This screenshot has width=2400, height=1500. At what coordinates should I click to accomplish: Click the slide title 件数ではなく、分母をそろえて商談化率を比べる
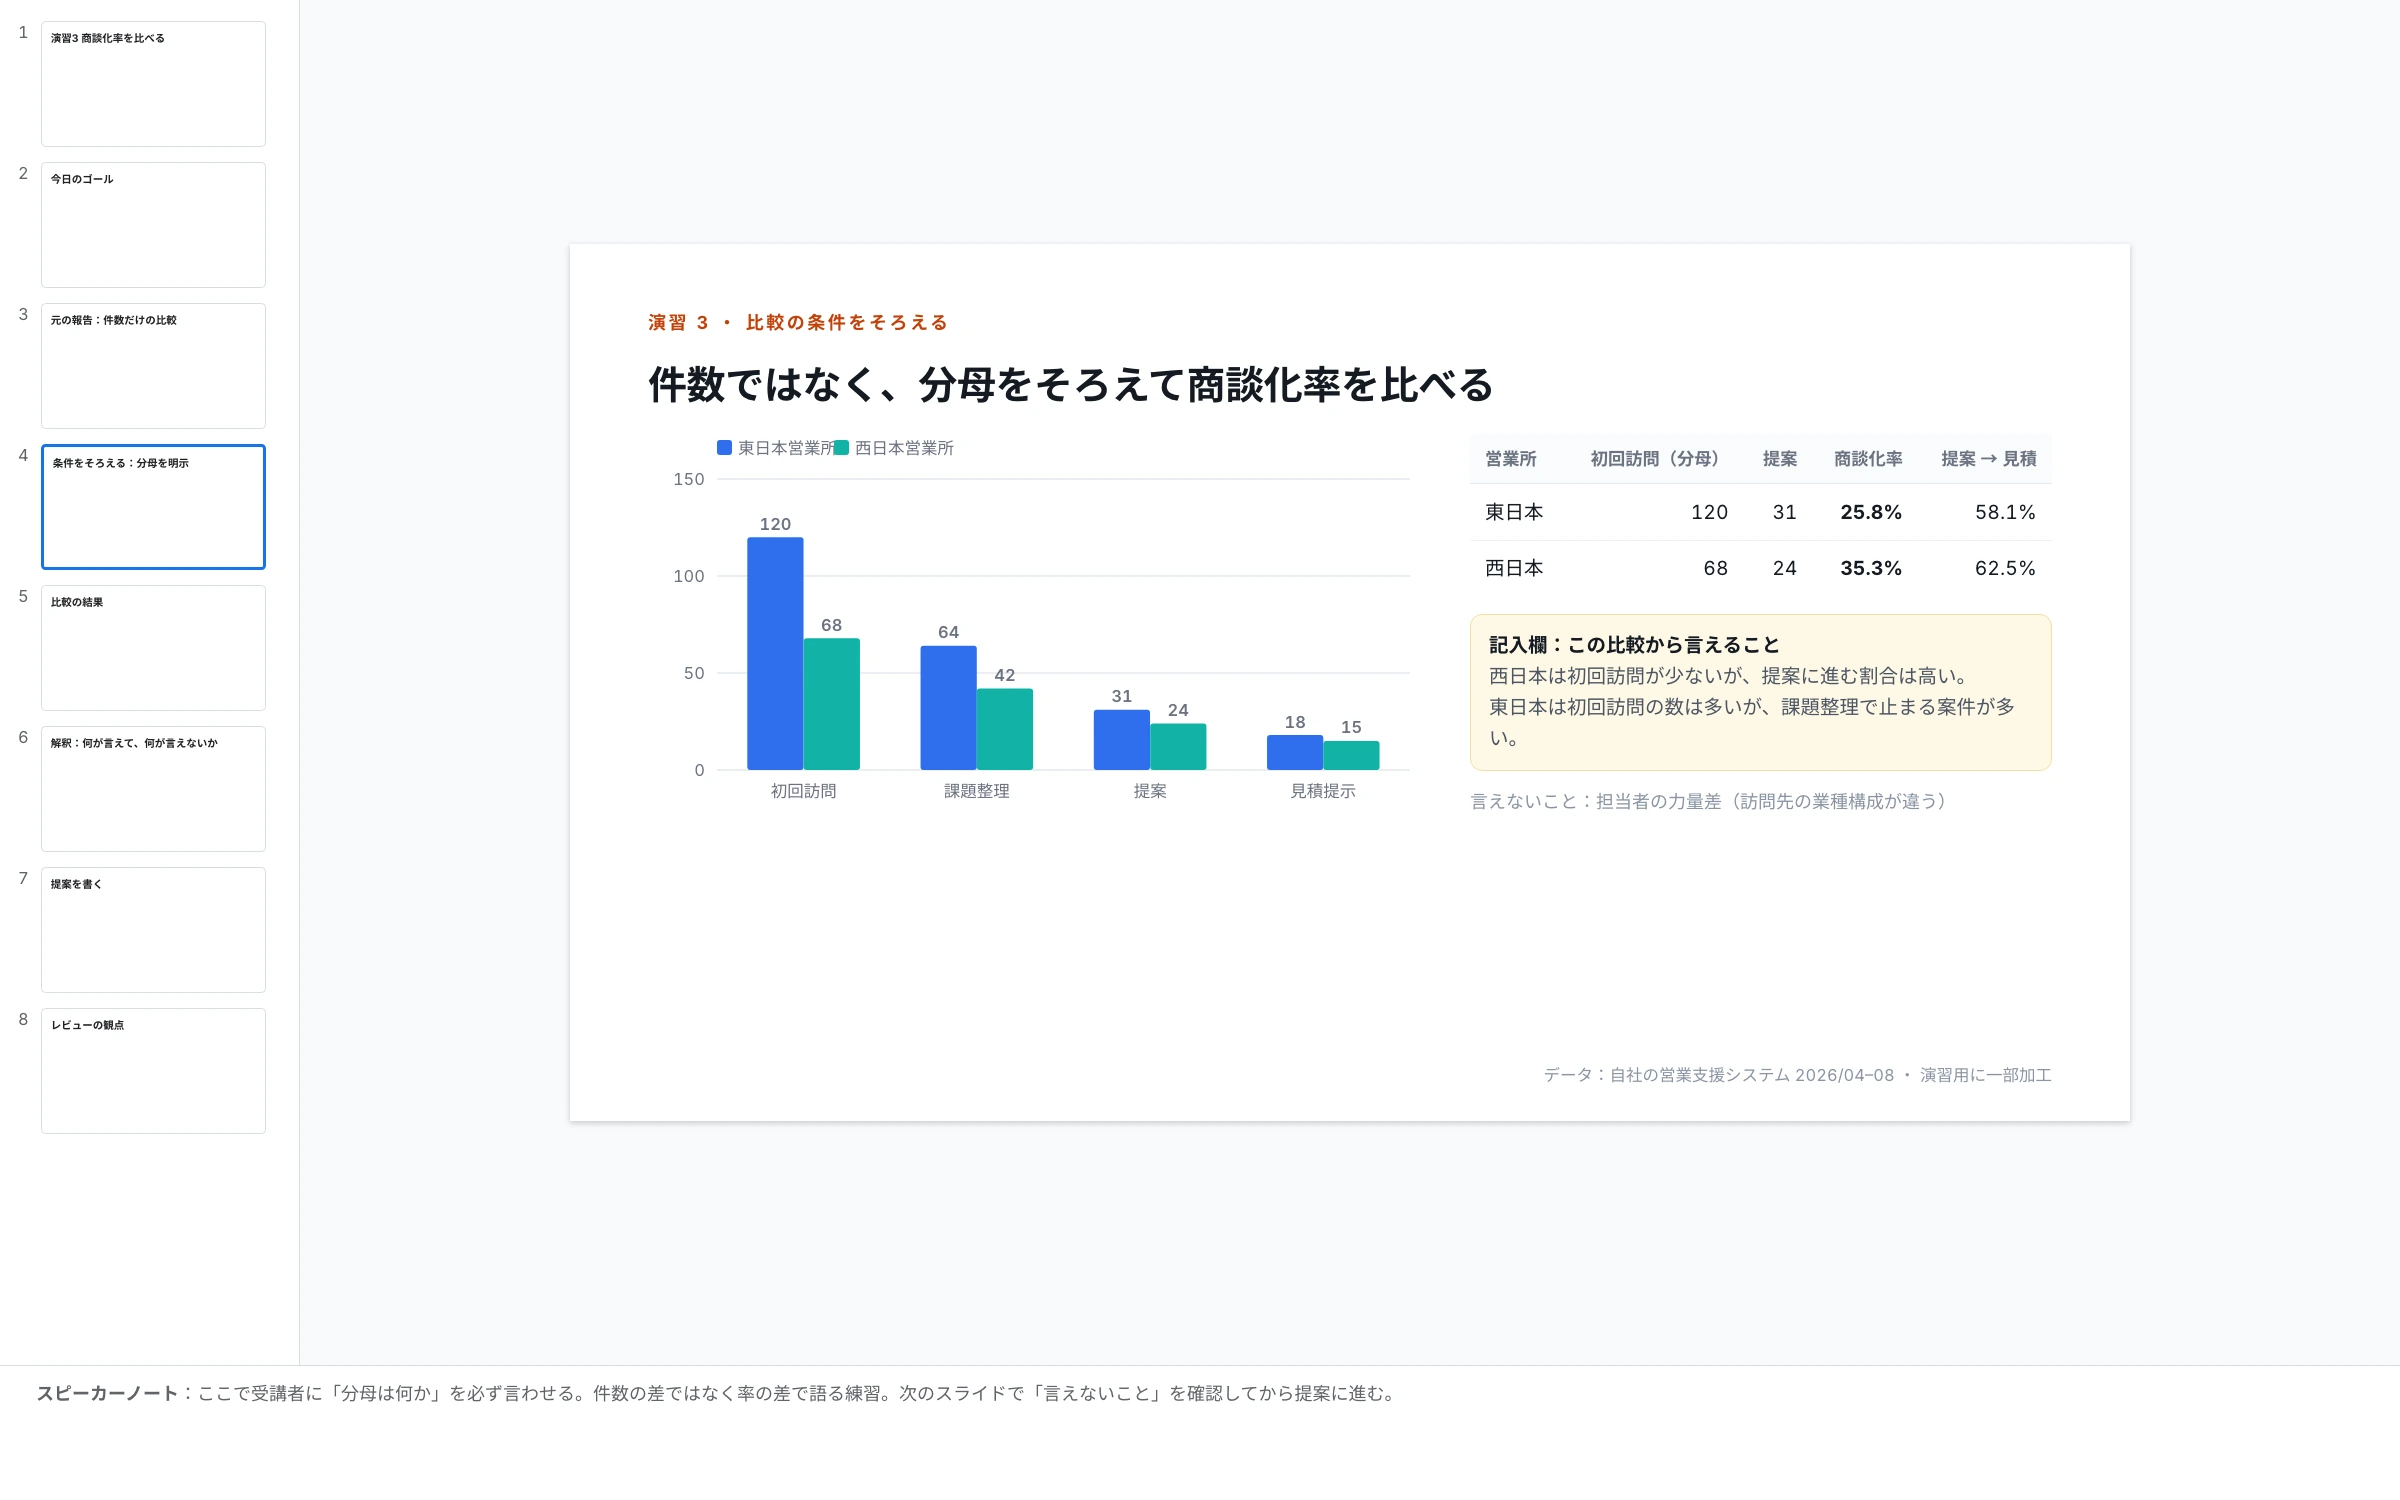(x=1070, y=385)
